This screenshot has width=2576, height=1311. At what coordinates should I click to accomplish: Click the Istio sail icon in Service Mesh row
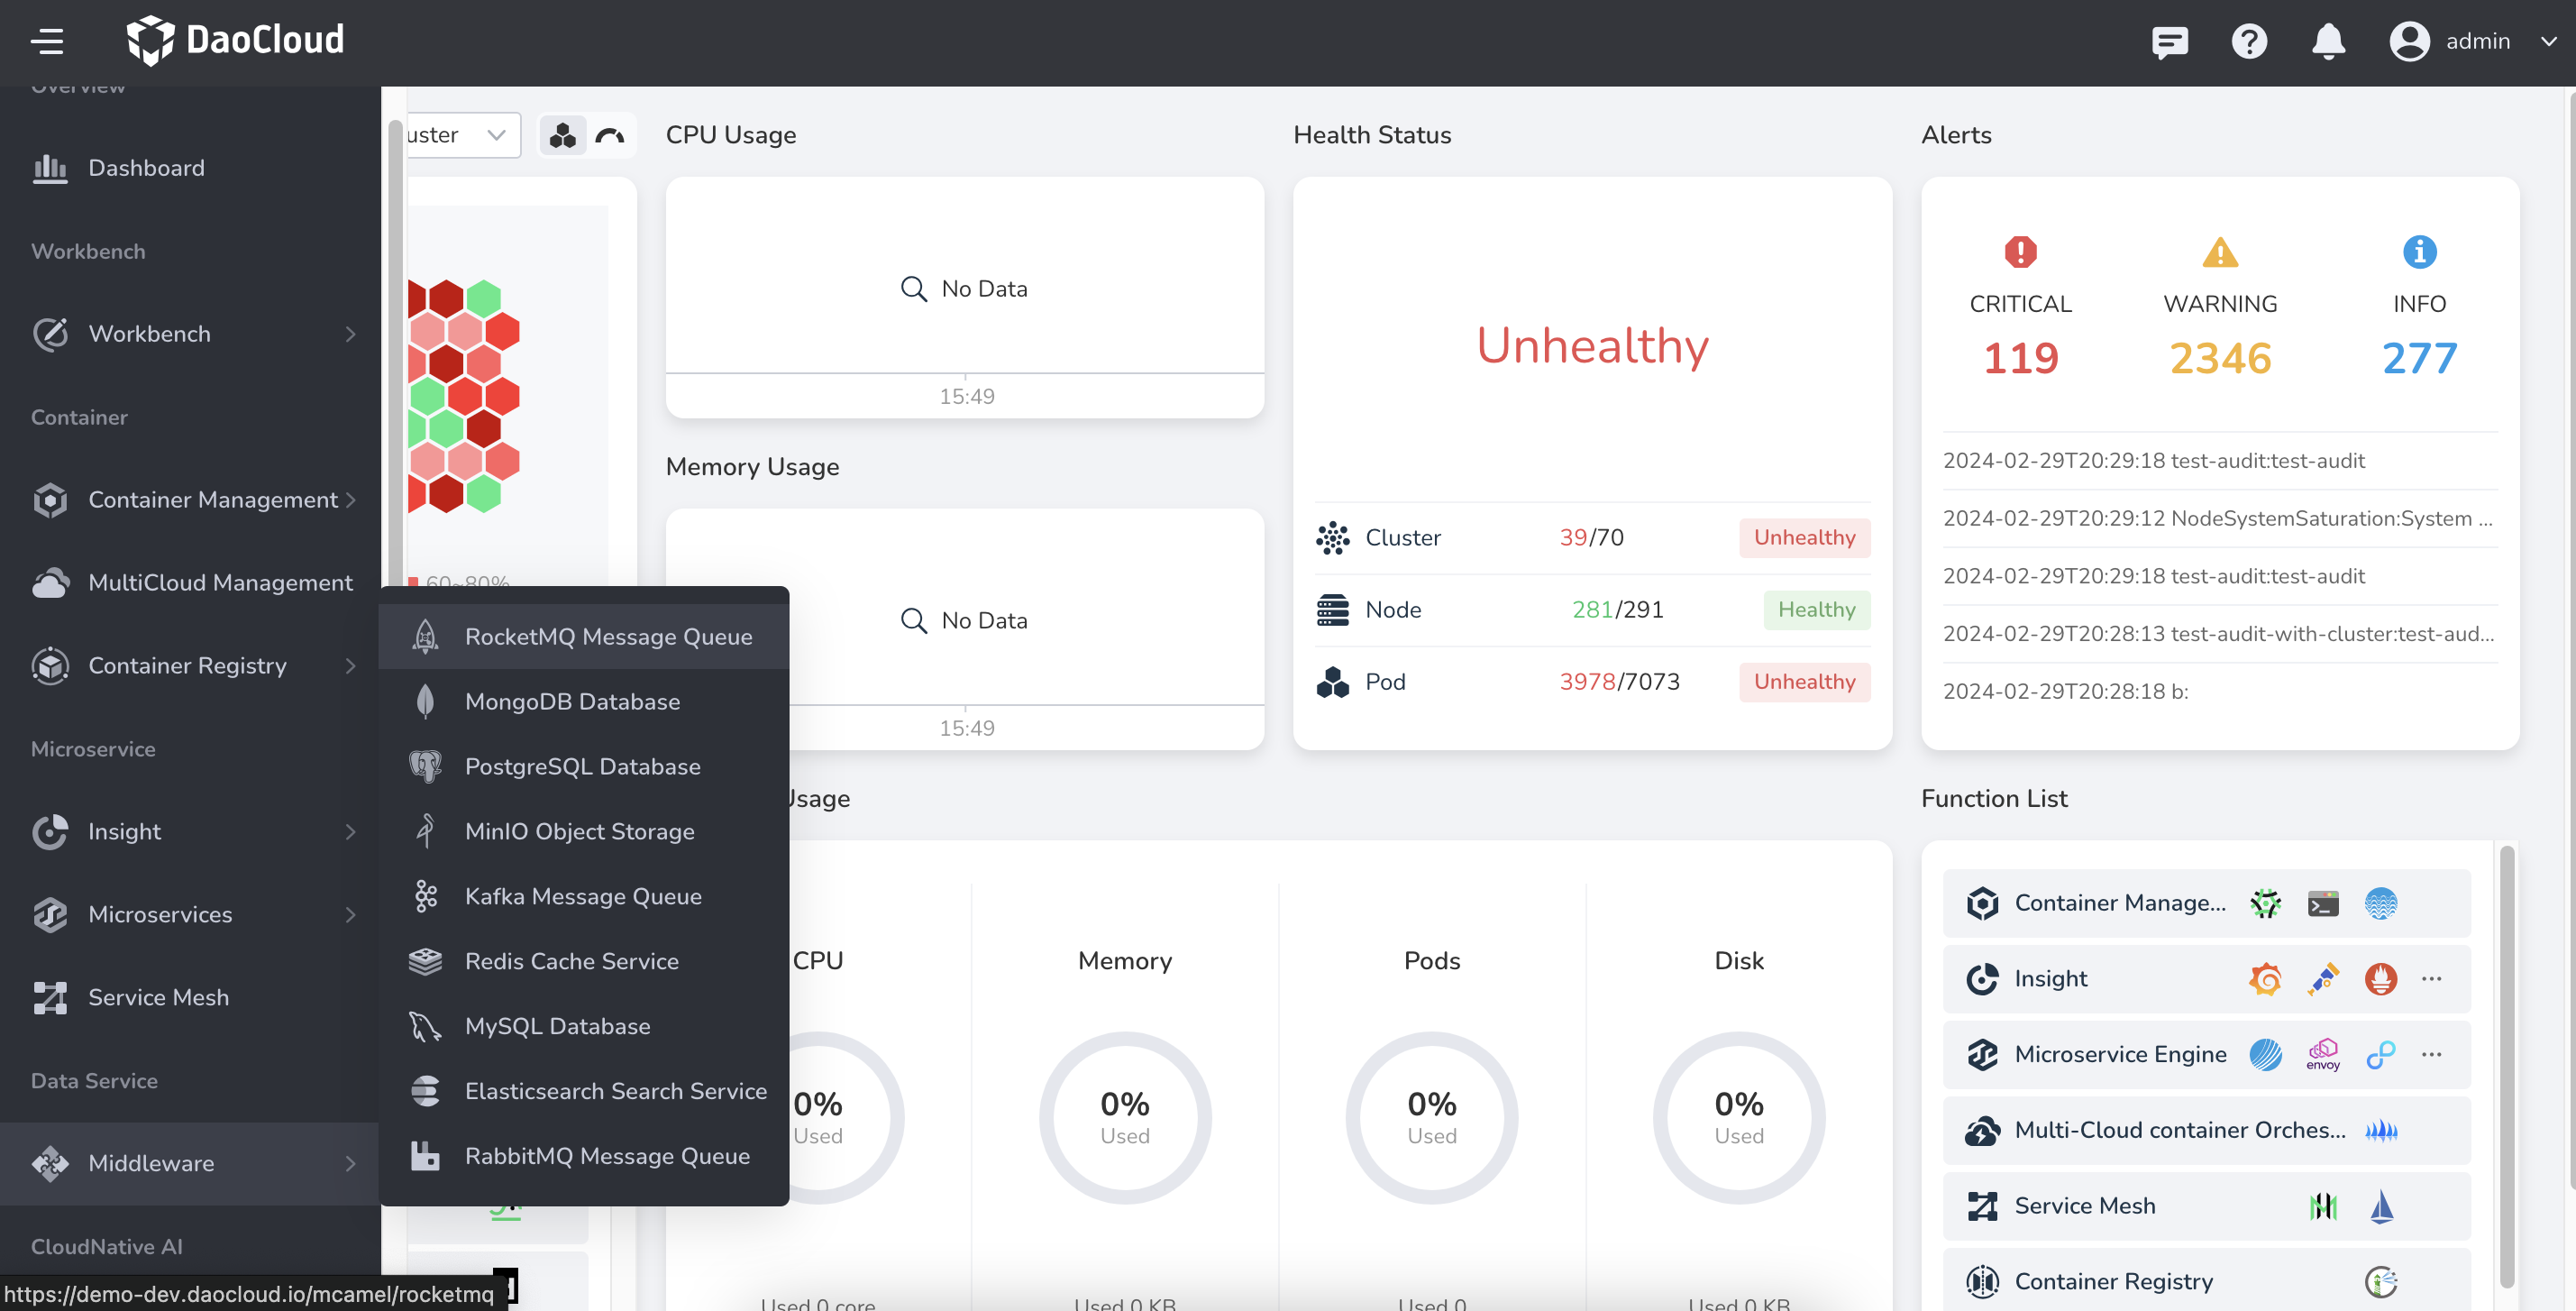click(2381, 1206)
